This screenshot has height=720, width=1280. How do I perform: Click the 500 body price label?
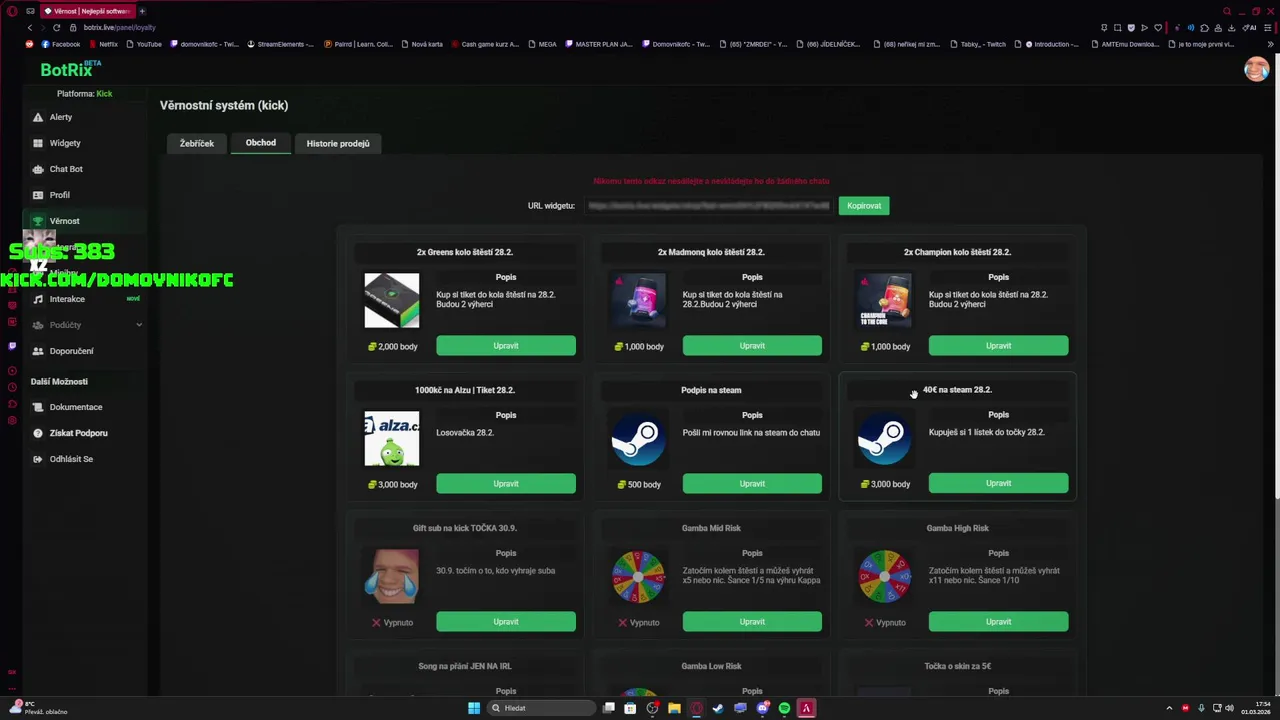(x=638, y=484)
